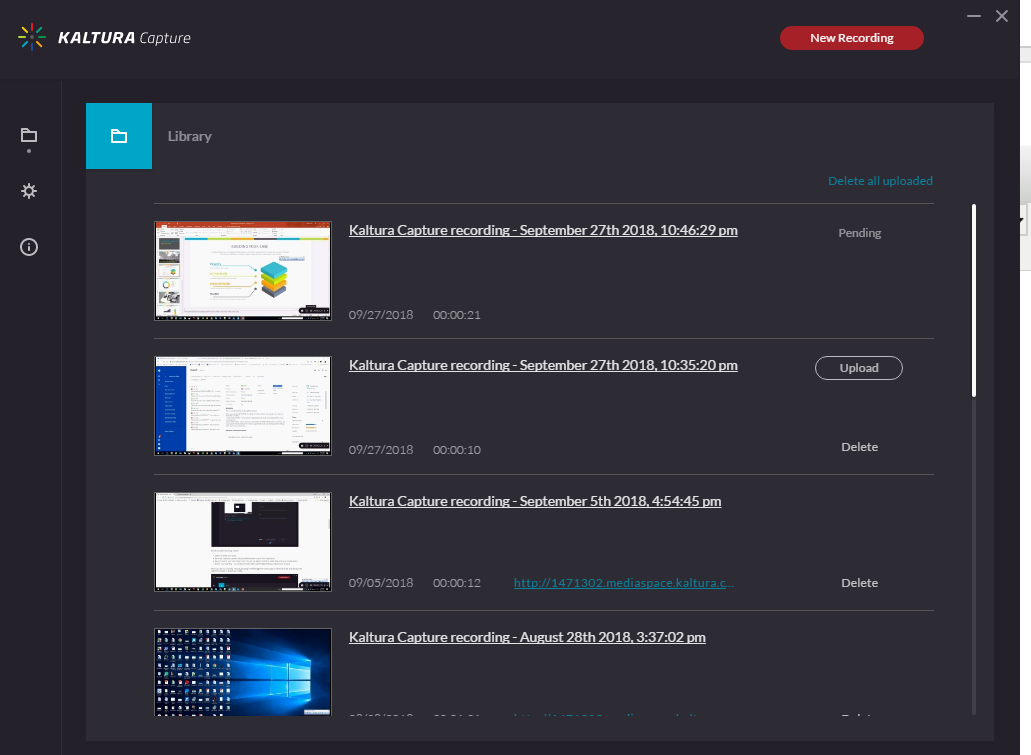This screenshot has height=755, width=1031.
Task: Open mediaspace link for September 5th recording
Action: [x=623, y=583]
